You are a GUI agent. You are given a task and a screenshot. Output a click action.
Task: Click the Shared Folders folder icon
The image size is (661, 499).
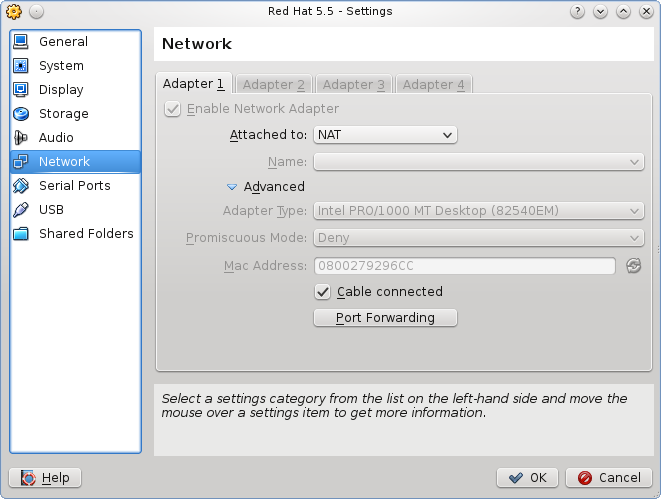[x=21, y=233]
